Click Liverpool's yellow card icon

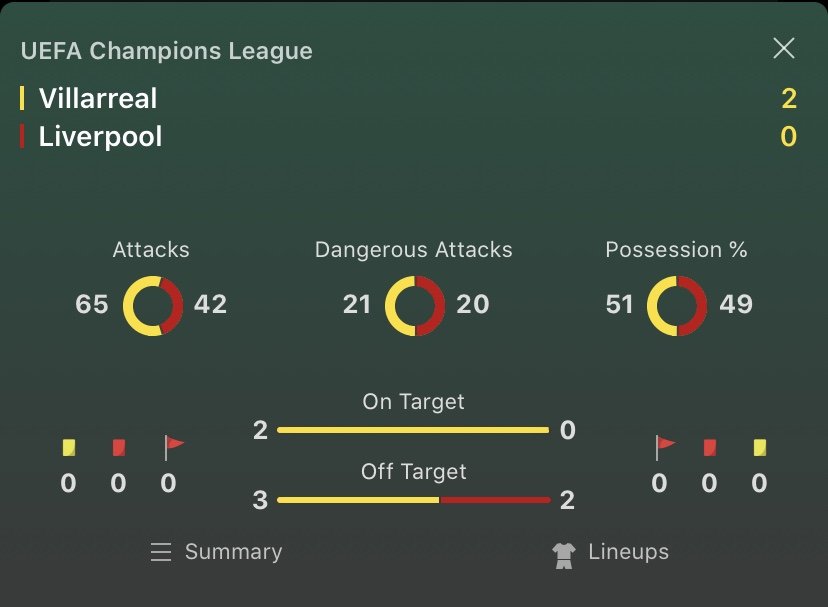pyautogui.click(x=759, y=447)
